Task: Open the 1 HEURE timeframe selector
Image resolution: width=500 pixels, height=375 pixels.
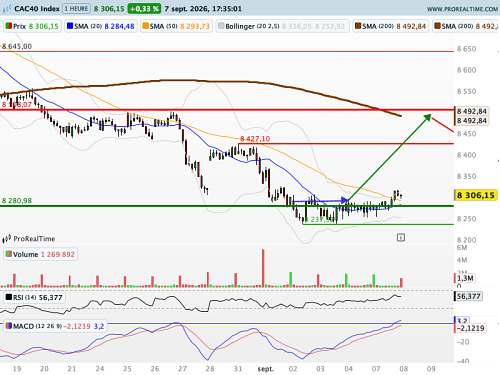Action: click(77, 9)
